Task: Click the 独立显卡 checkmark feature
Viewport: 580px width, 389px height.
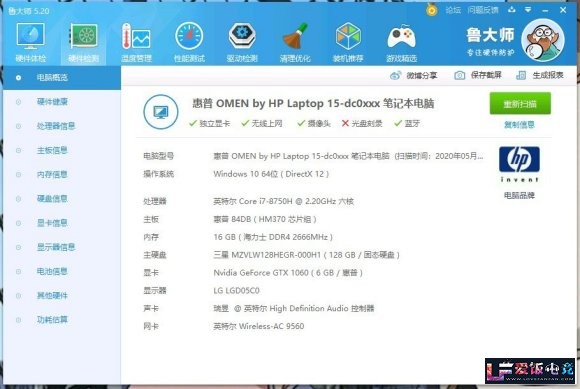Action: (209, 123)
